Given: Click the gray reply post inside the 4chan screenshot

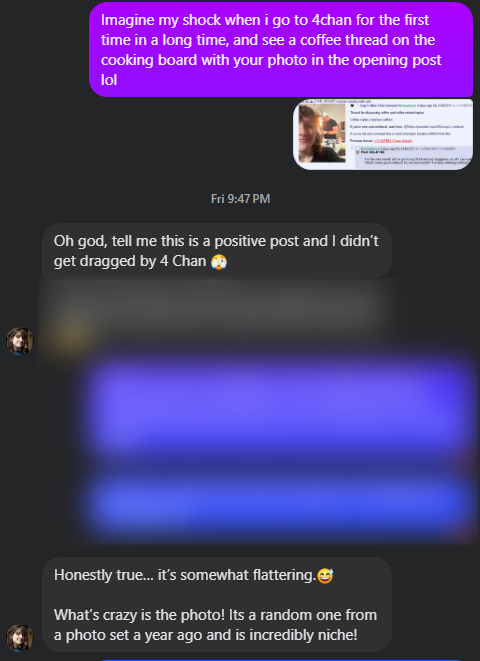Looking at the screenshot, I should click(413, 157).
